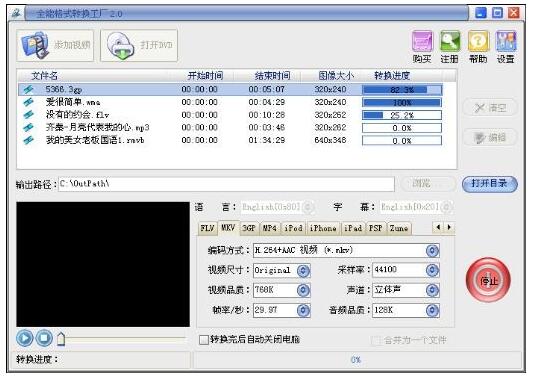547x376 pixels.
Task: Switch to the 3GP tab
Action: tap(249, 228)
